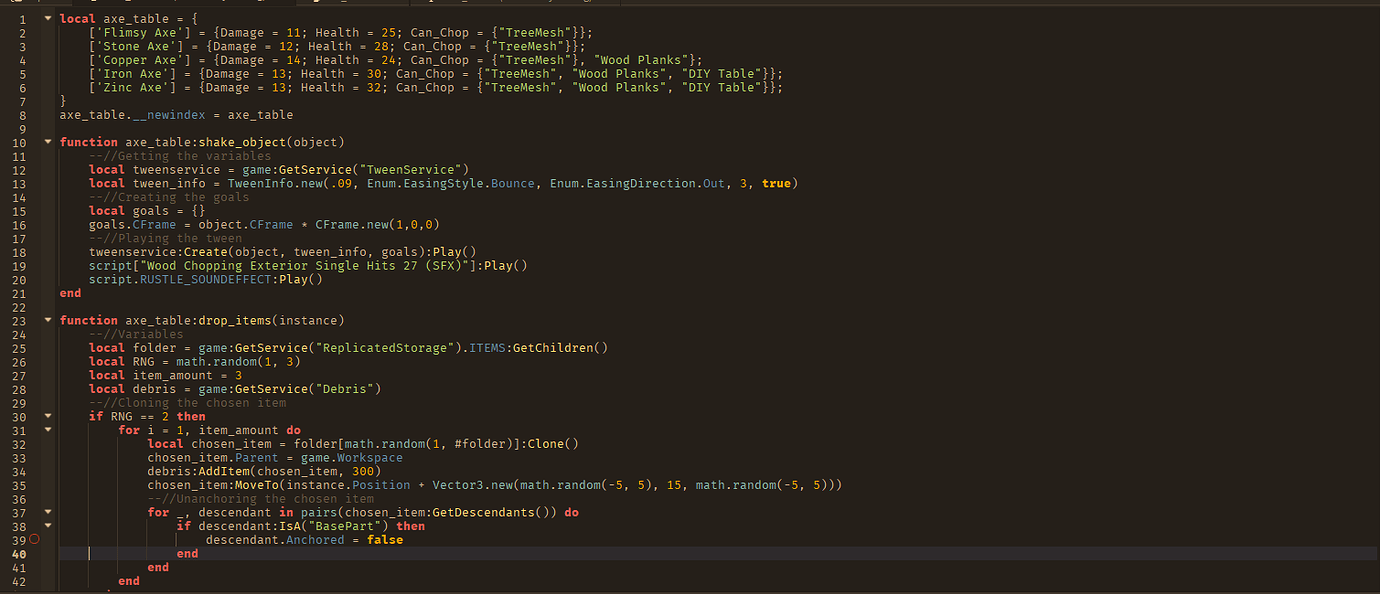Collapse the shake_object function fold arrow
This screenshot has height=594, width=1380.
[47, 141]
